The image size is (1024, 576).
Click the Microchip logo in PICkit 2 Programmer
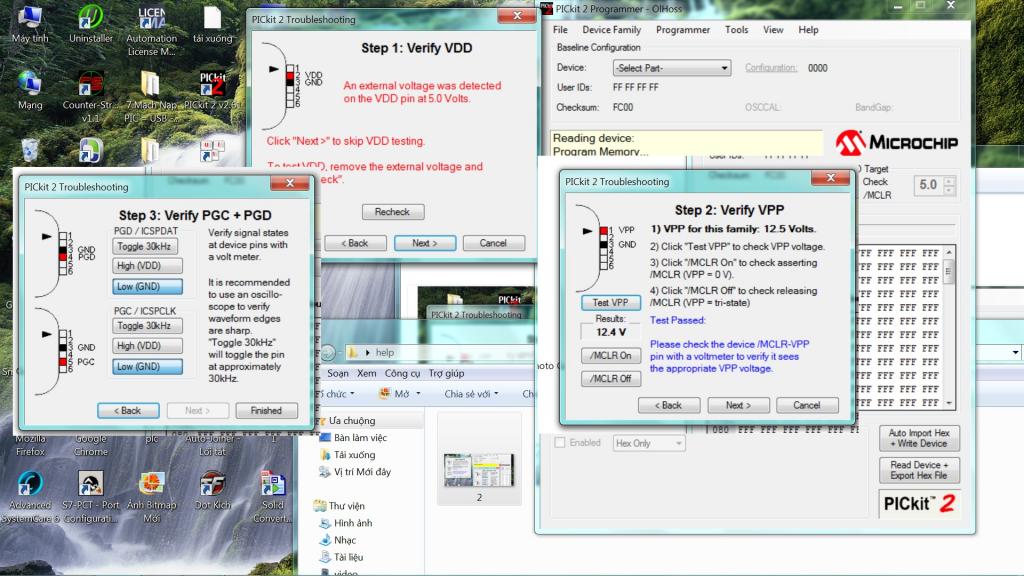pos(896,142)
